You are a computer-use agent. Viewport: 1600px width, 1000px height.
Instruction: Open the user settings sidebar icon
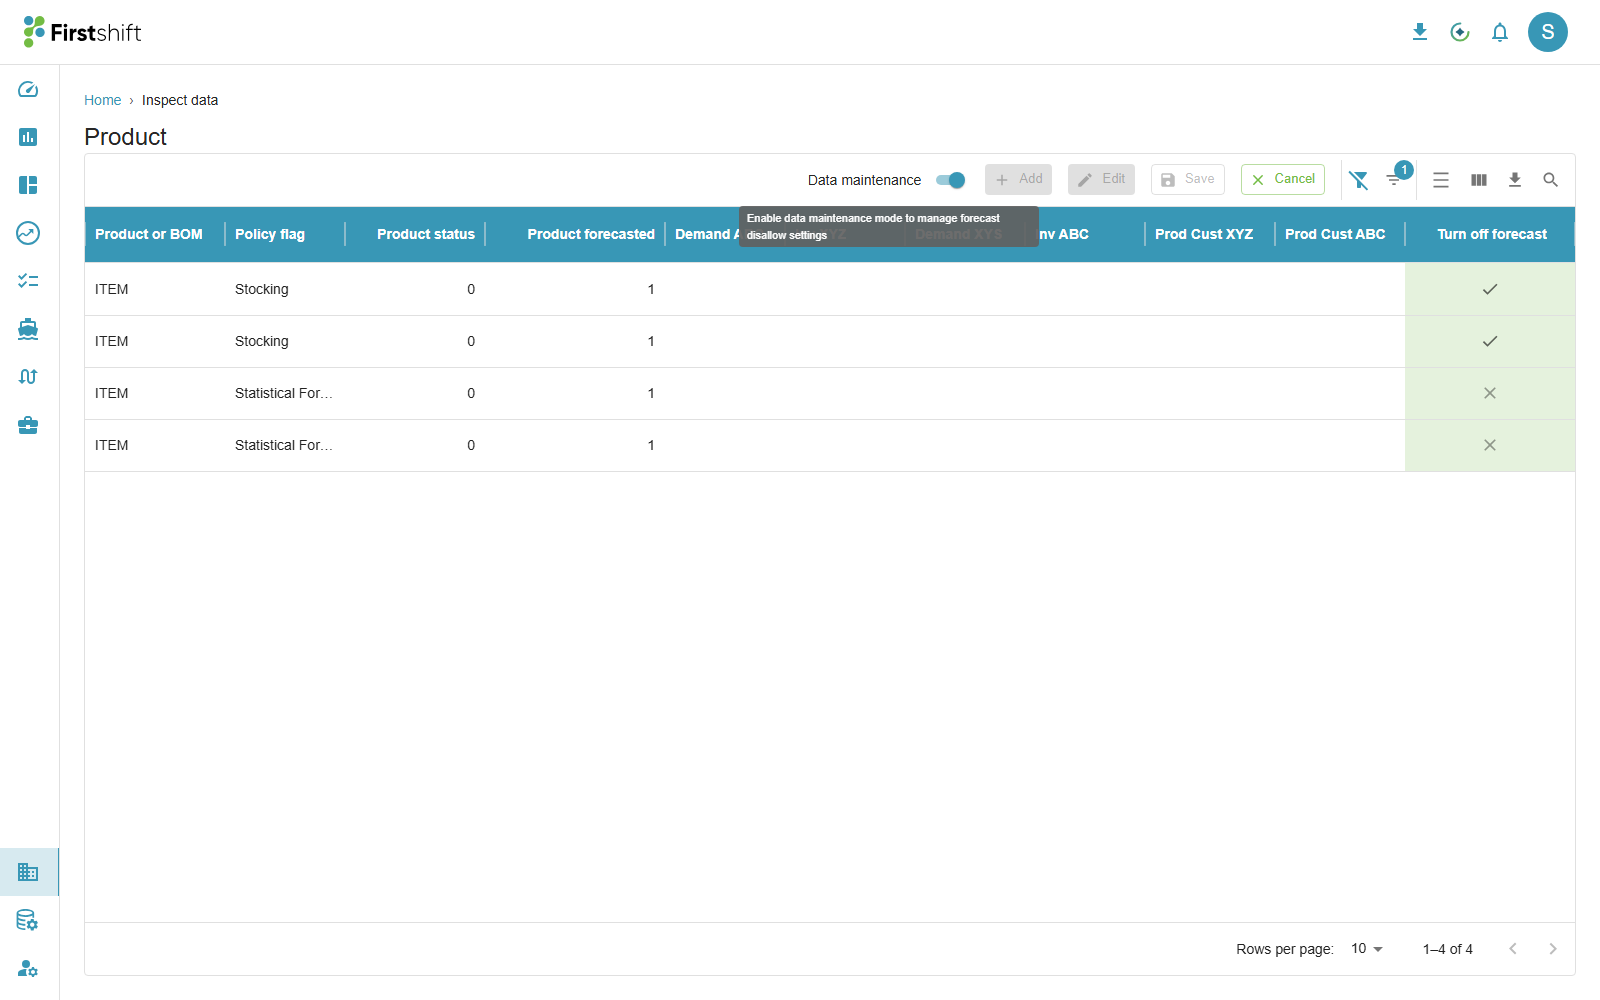(x=28, y=968)
